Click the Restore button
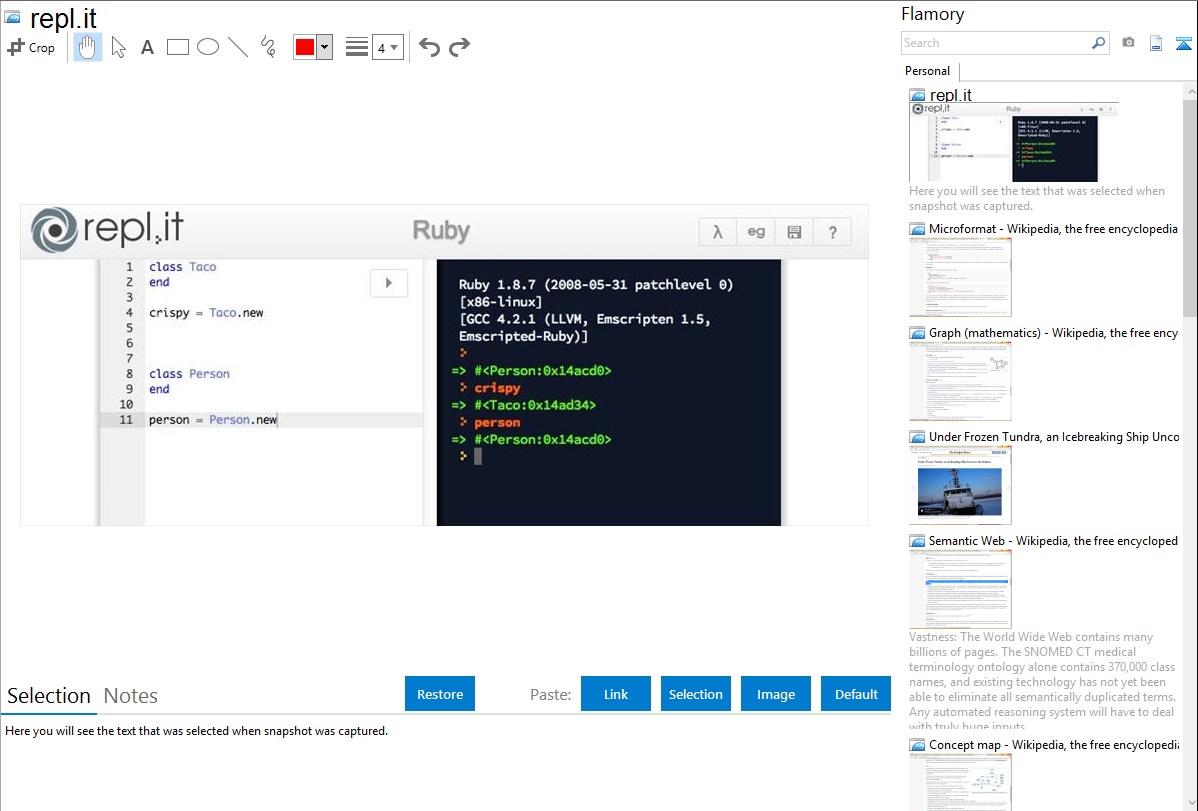1198x811 pixels. 440,694
